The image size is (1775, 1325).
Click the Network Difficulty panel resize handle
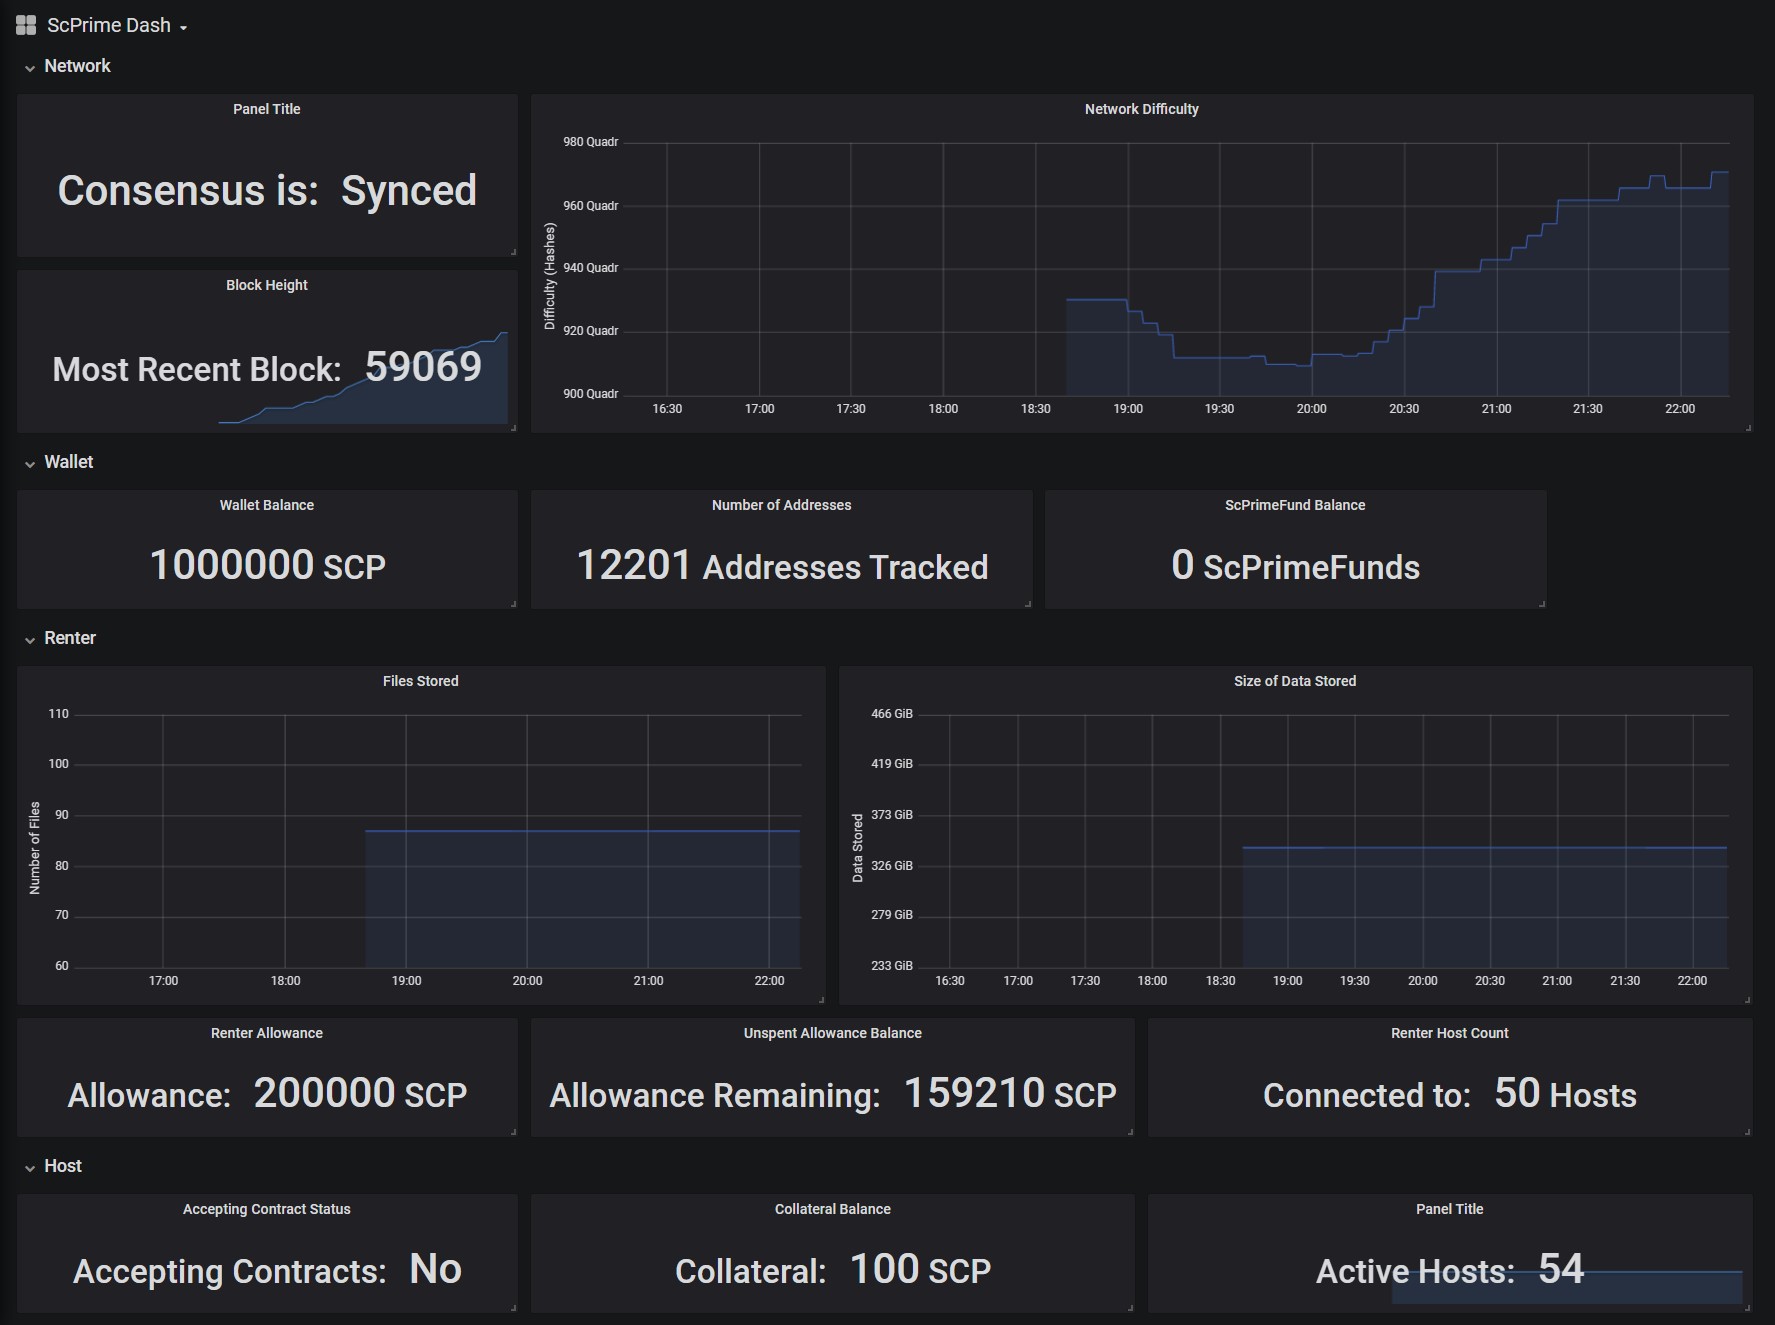coord(1748,428)
